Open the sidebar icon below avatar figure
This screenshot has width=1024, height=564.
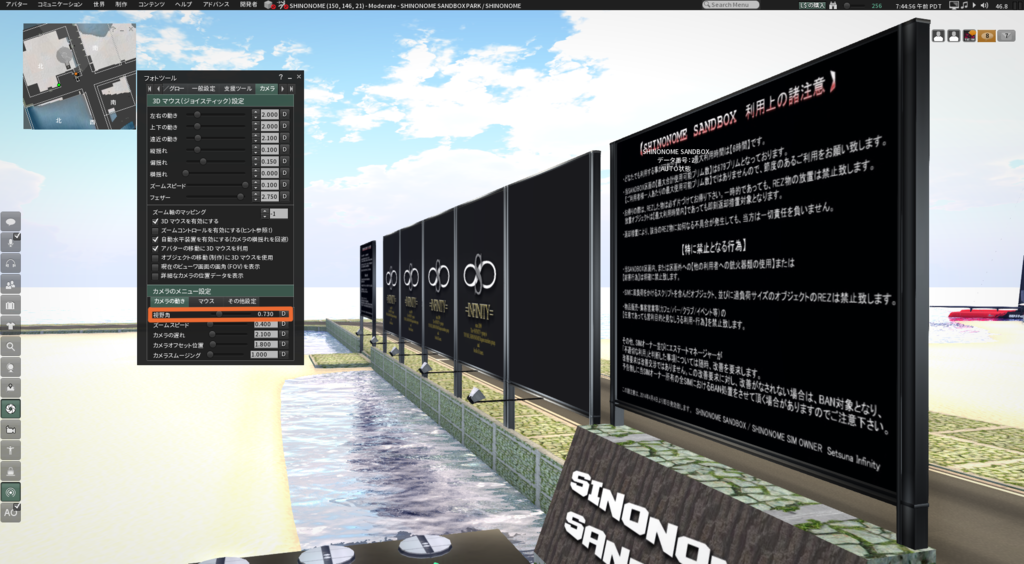click(10, 471)
